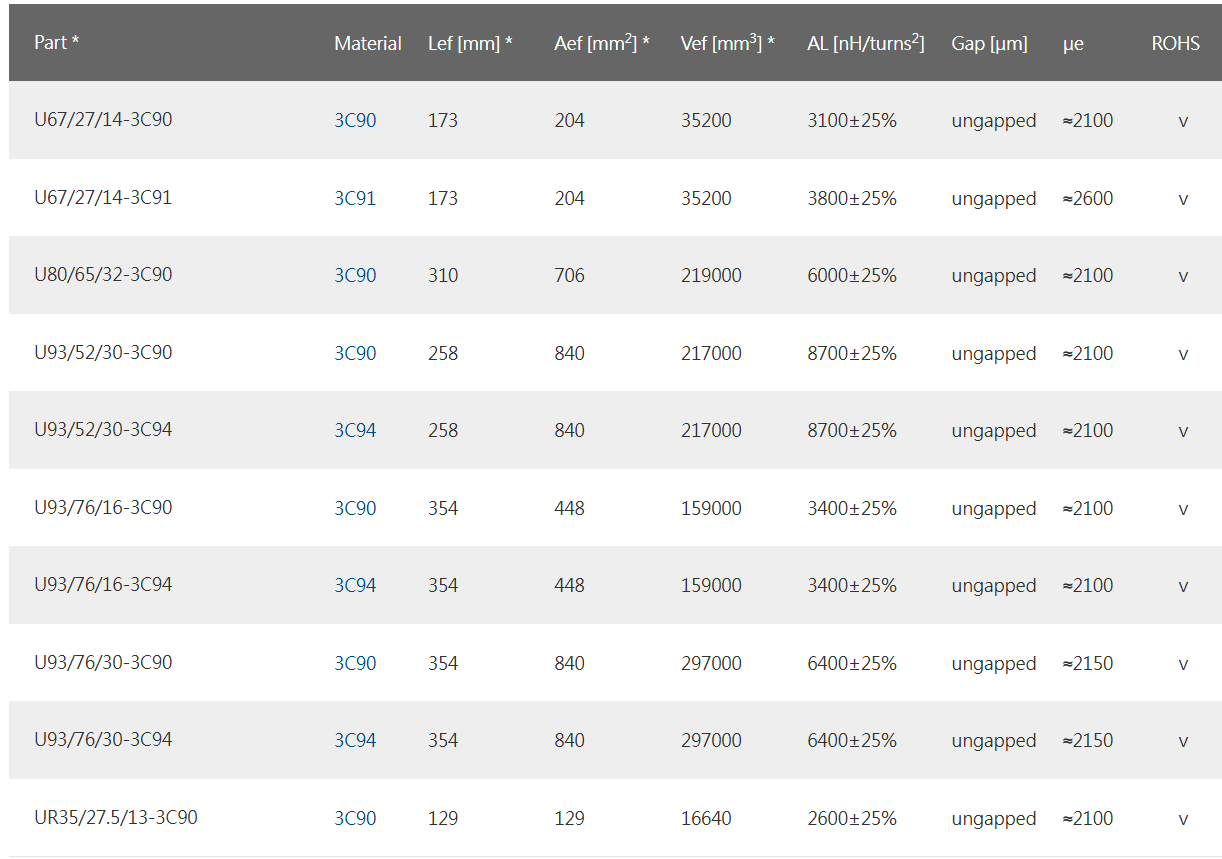The width and height of the screenshot is (1222, 859).
Task: Select part name U93/76/30-3C90
Action: [x=103, y=663]
